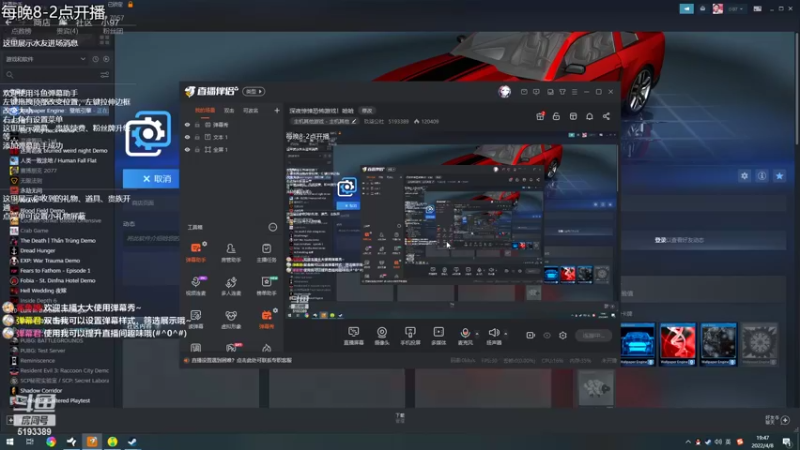Viewport: 800px width, 450px height.
Task: Click the bottom help message link in streaming app
Action: click(241, 360)
